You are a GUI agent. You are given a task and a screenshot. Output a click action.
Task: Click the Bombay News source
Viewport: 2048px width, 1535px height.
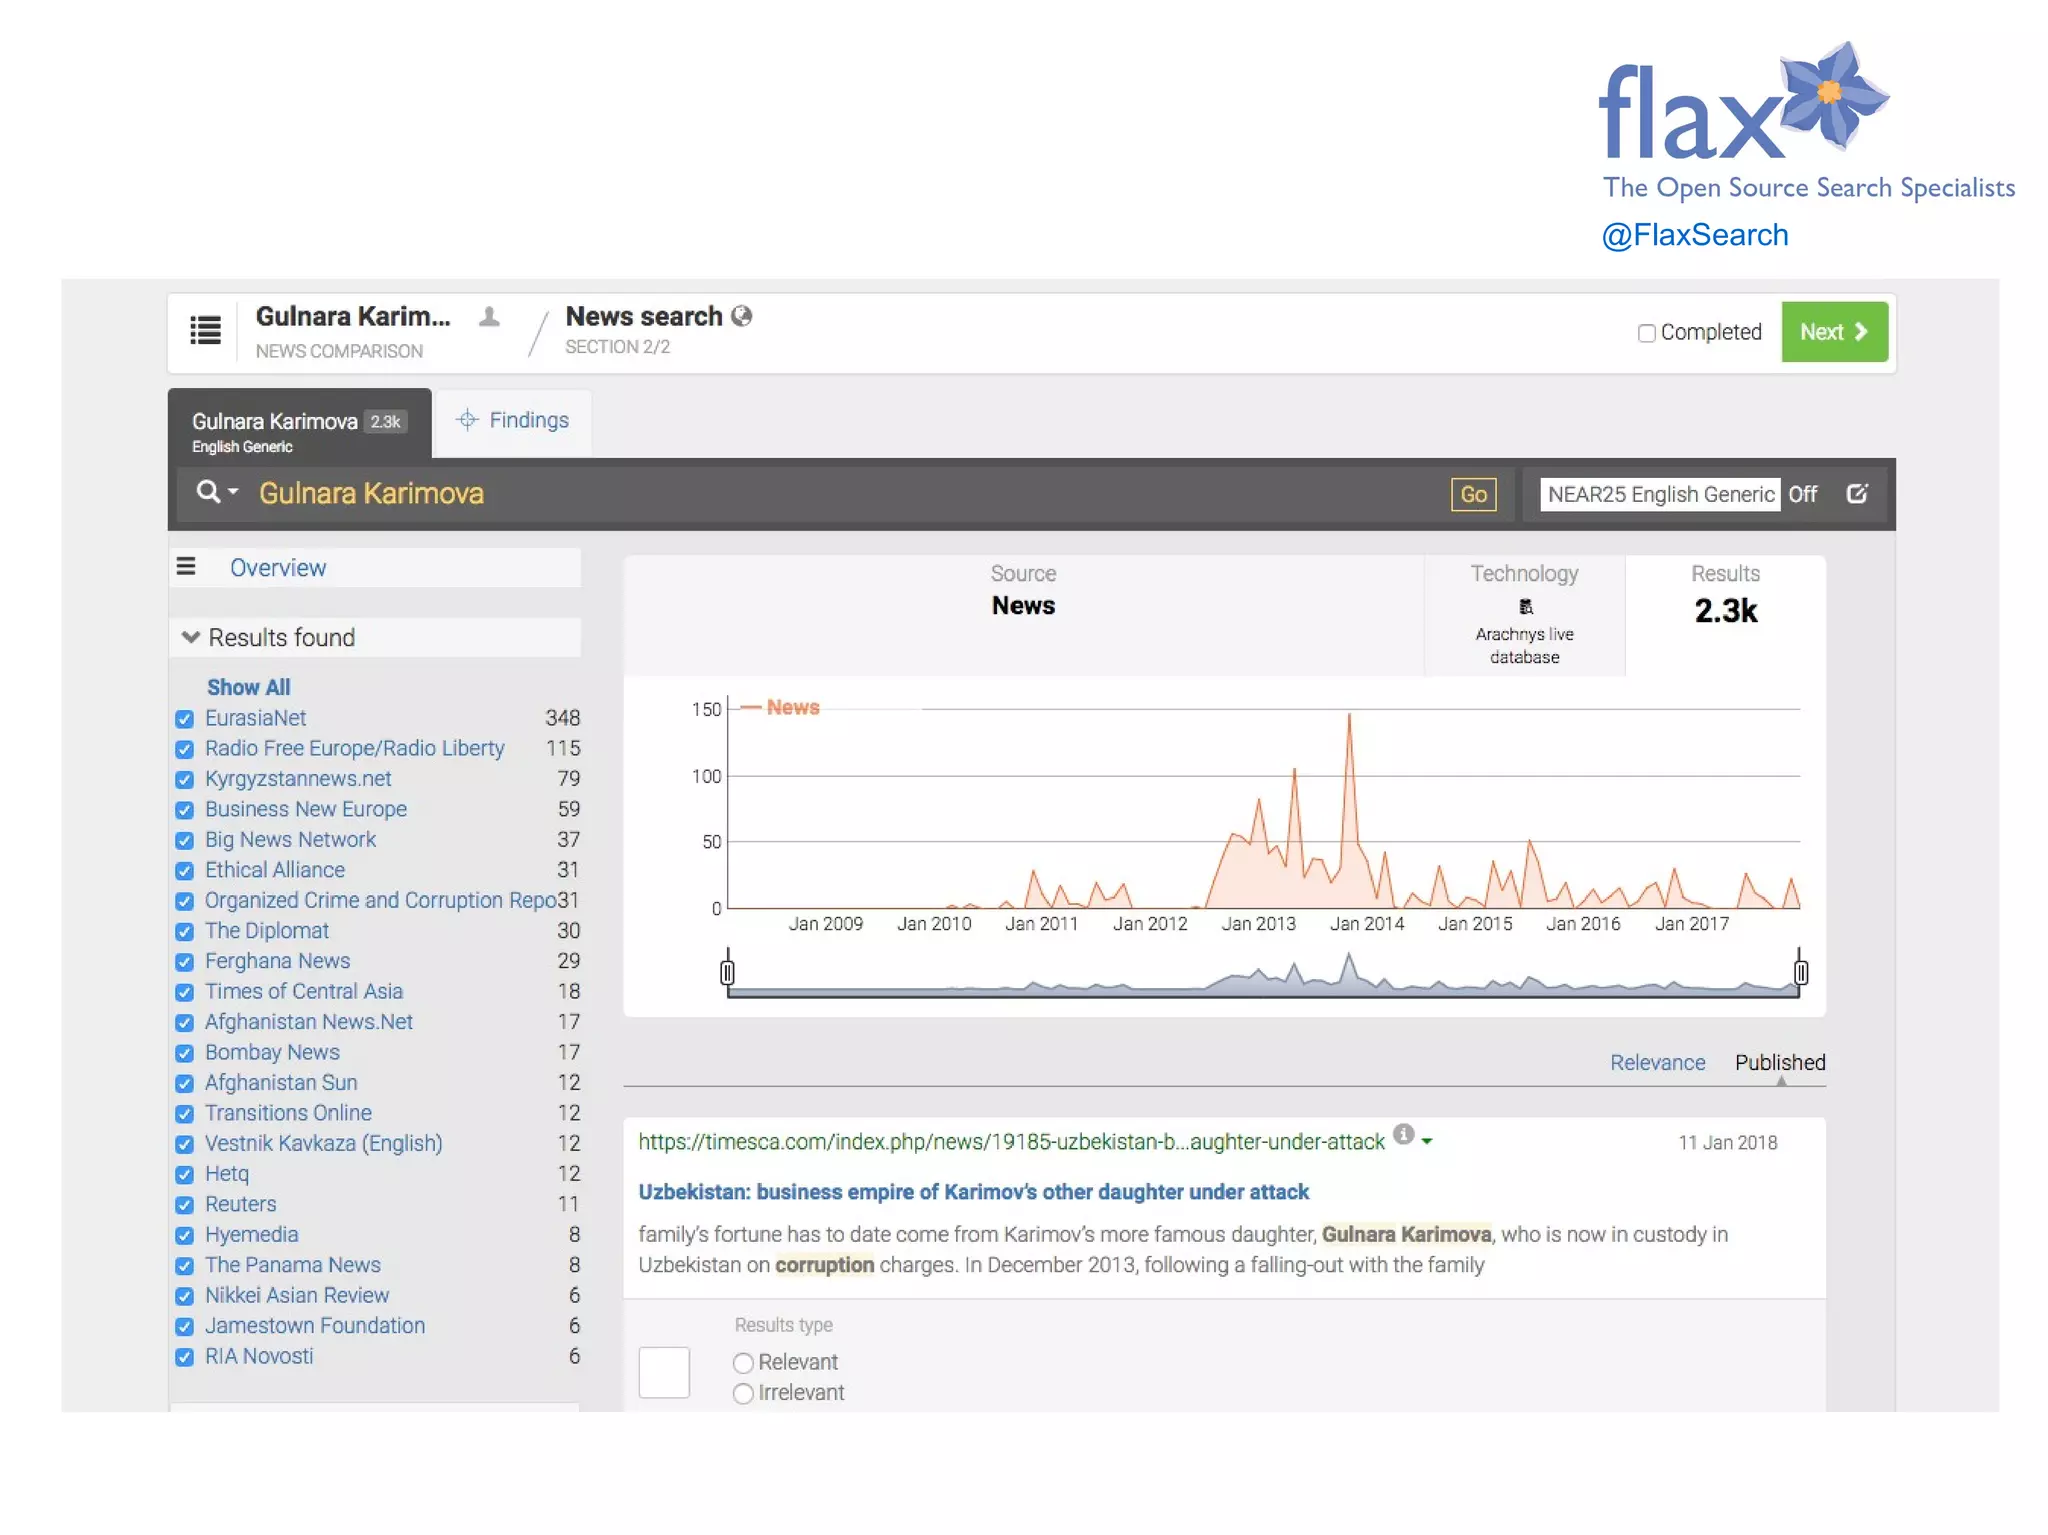(272, 1053)
